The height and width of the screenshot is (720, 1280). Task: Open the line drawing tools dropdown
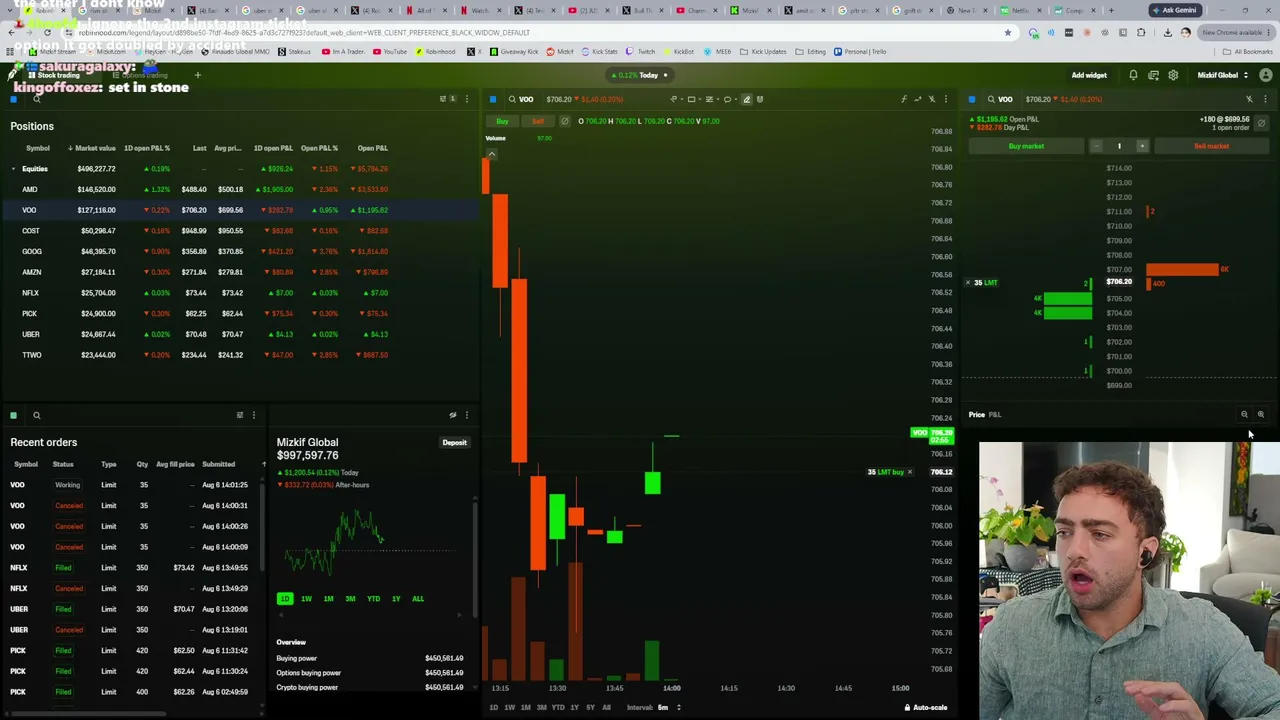(676, 99)
